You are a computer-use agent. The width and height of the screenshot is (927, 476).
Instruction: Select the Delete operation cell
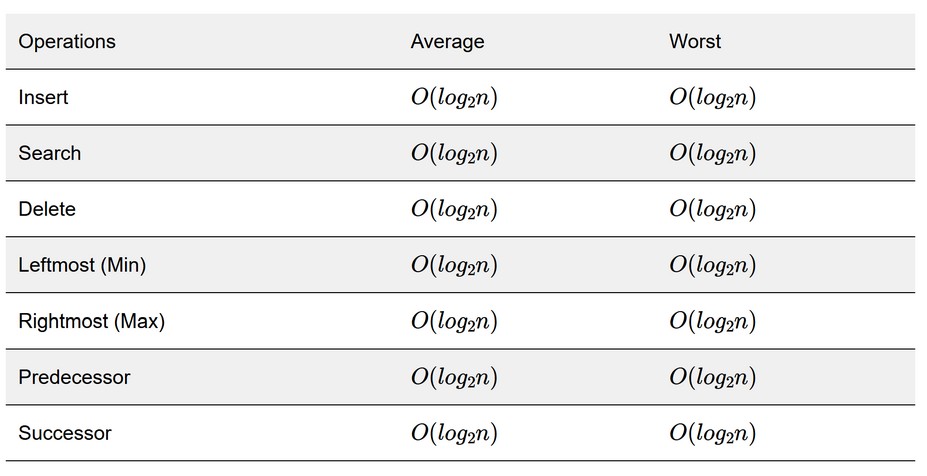(x=47, y=209)
